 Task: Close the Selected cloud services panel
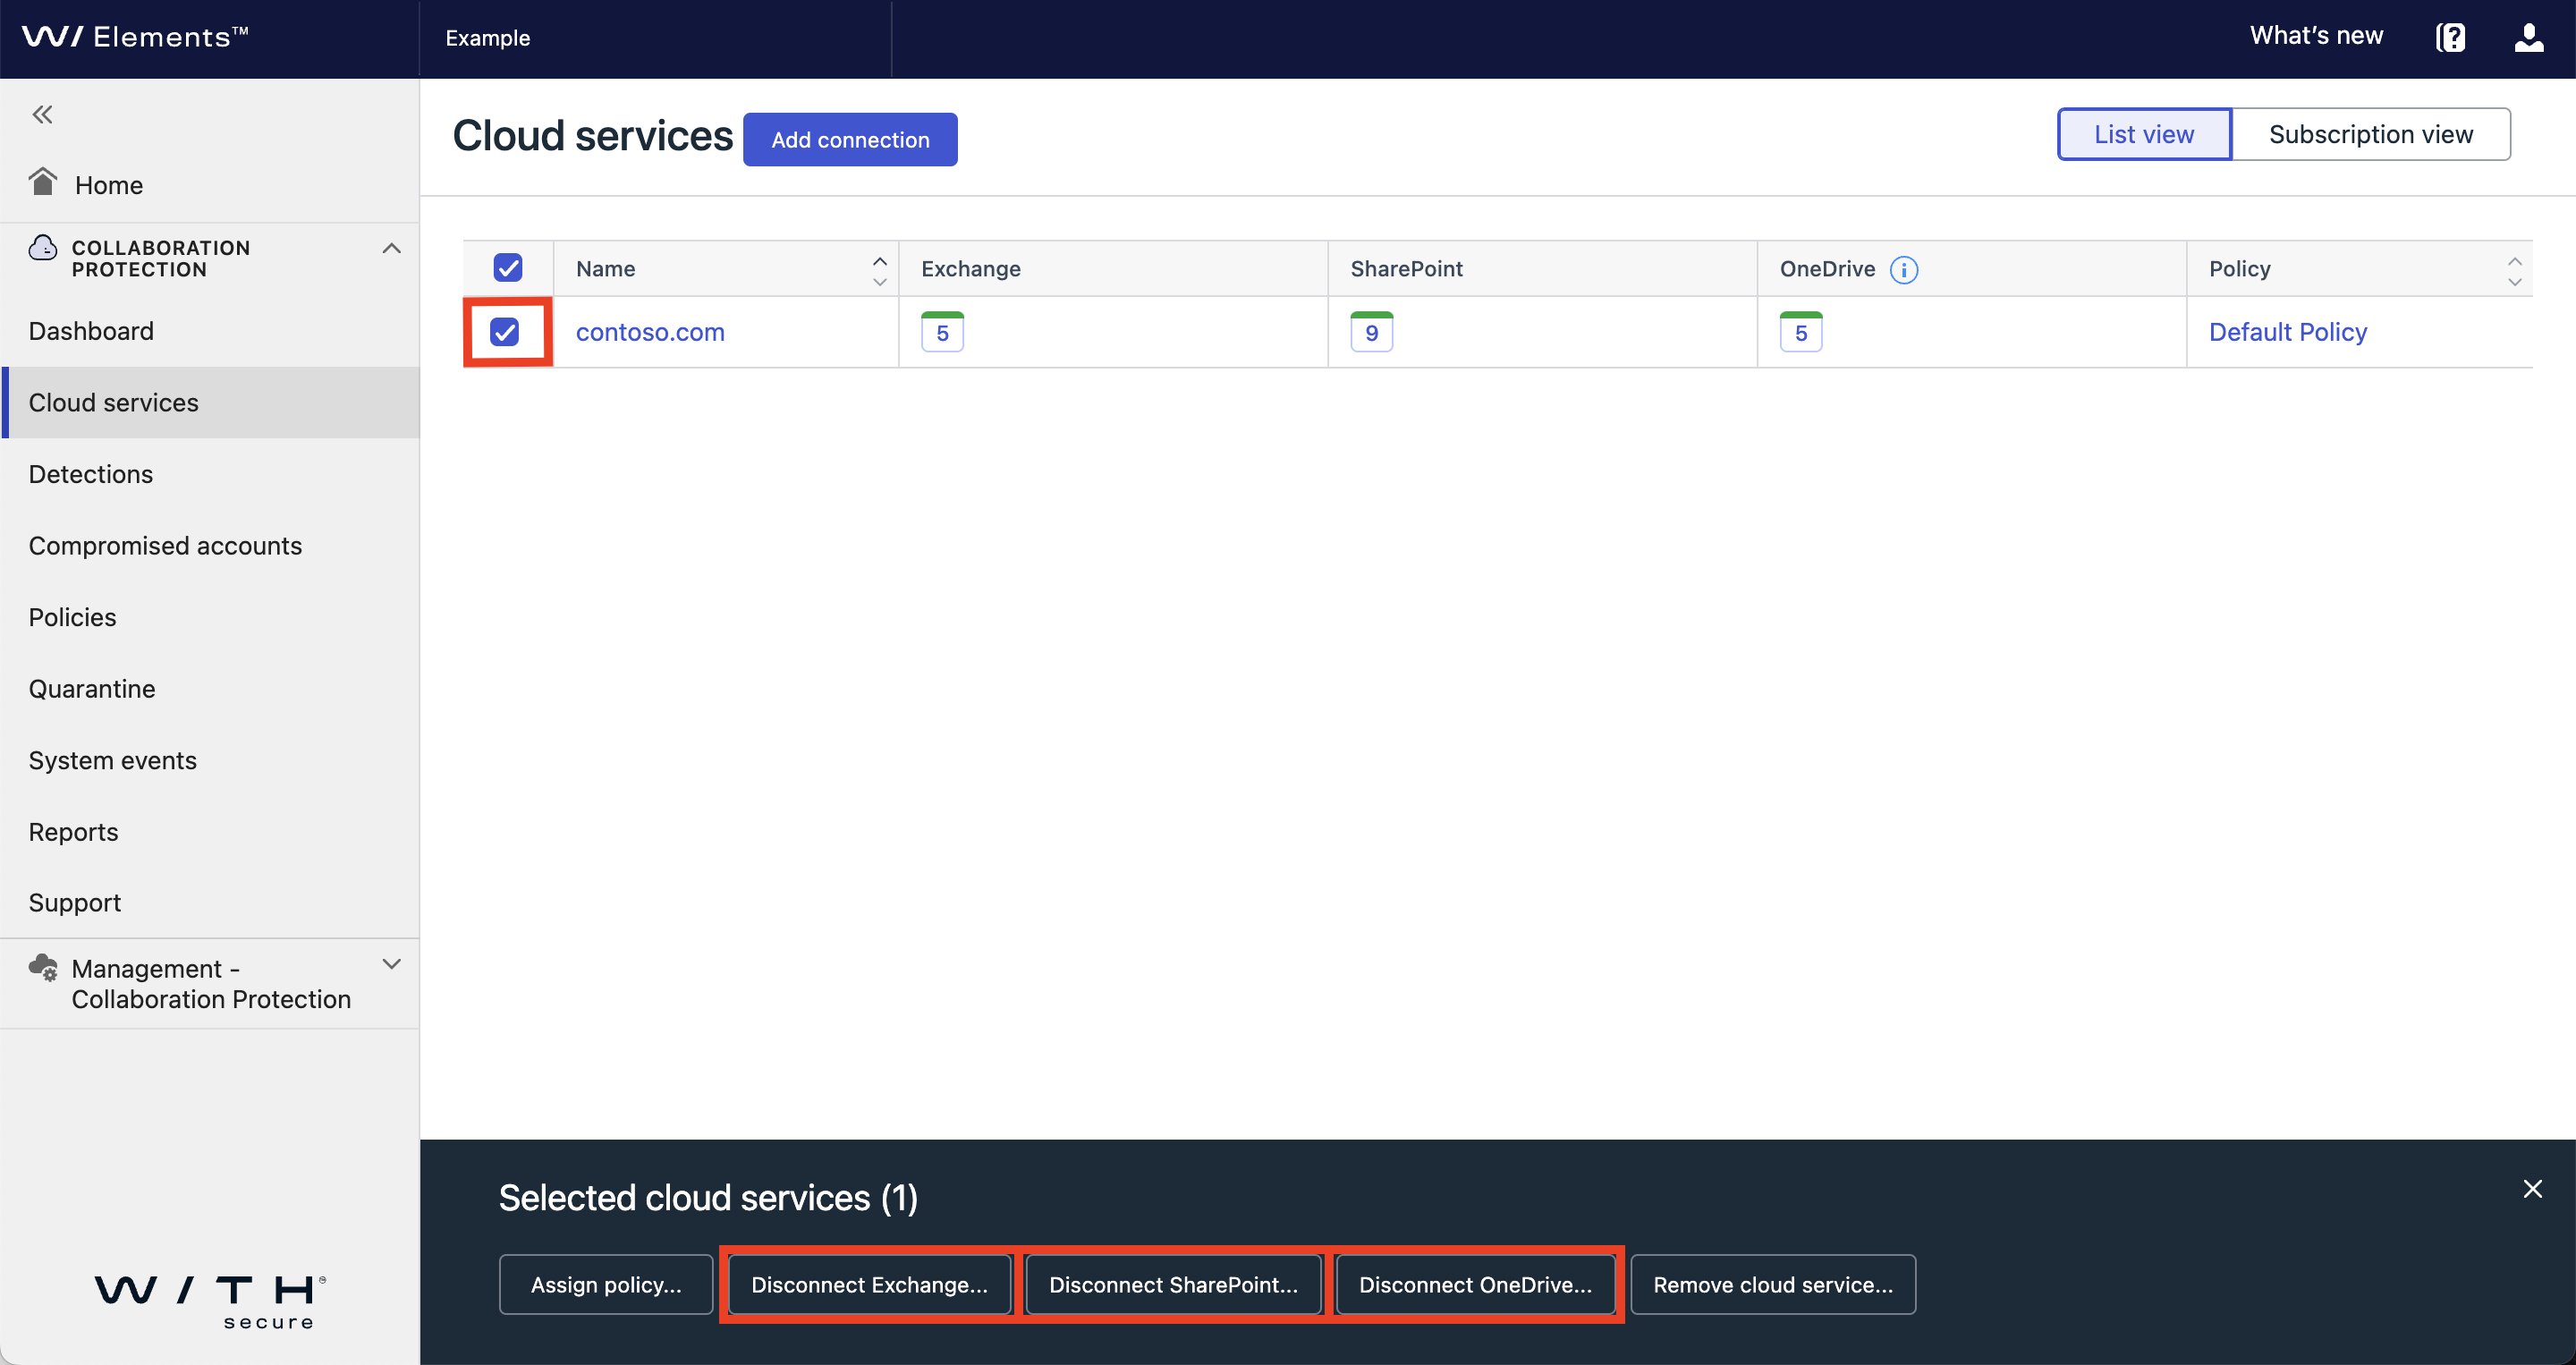click(2532, 1189)
